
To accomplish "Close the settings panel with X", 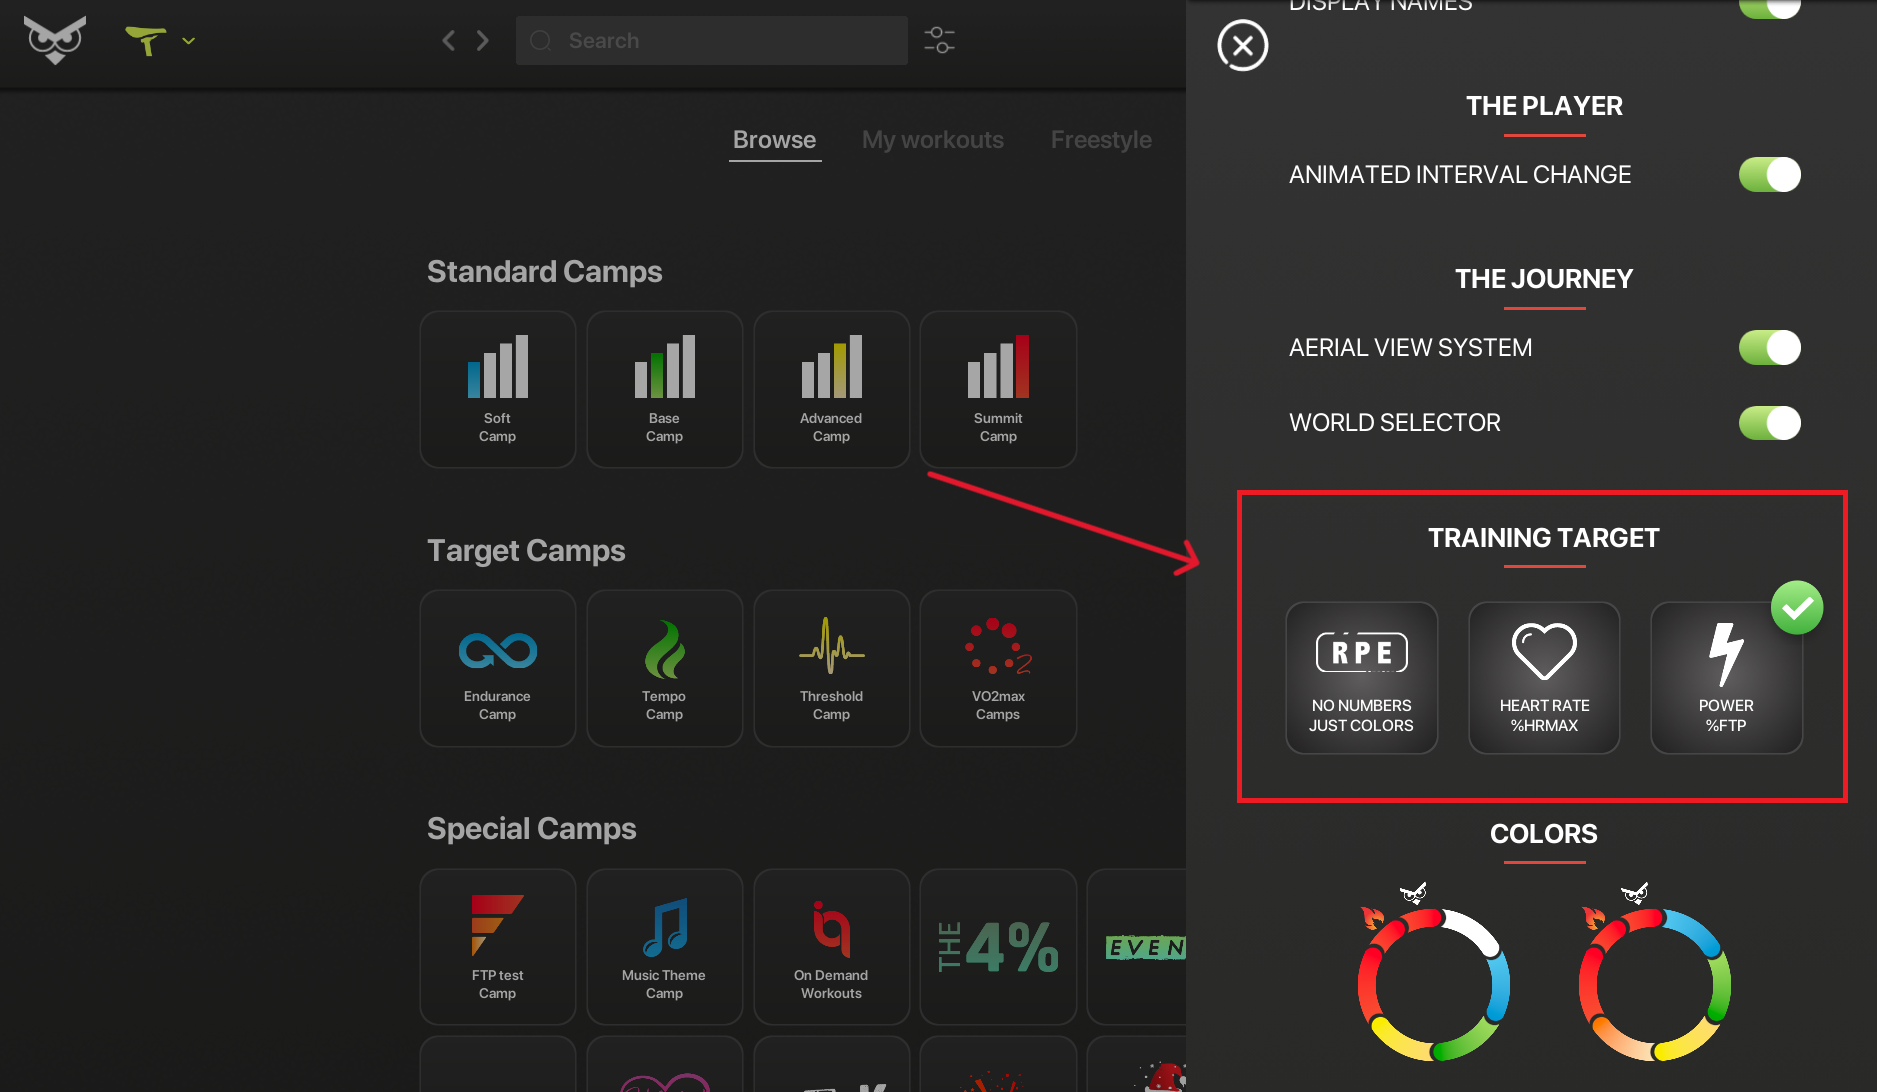I will coord(1243,45).
